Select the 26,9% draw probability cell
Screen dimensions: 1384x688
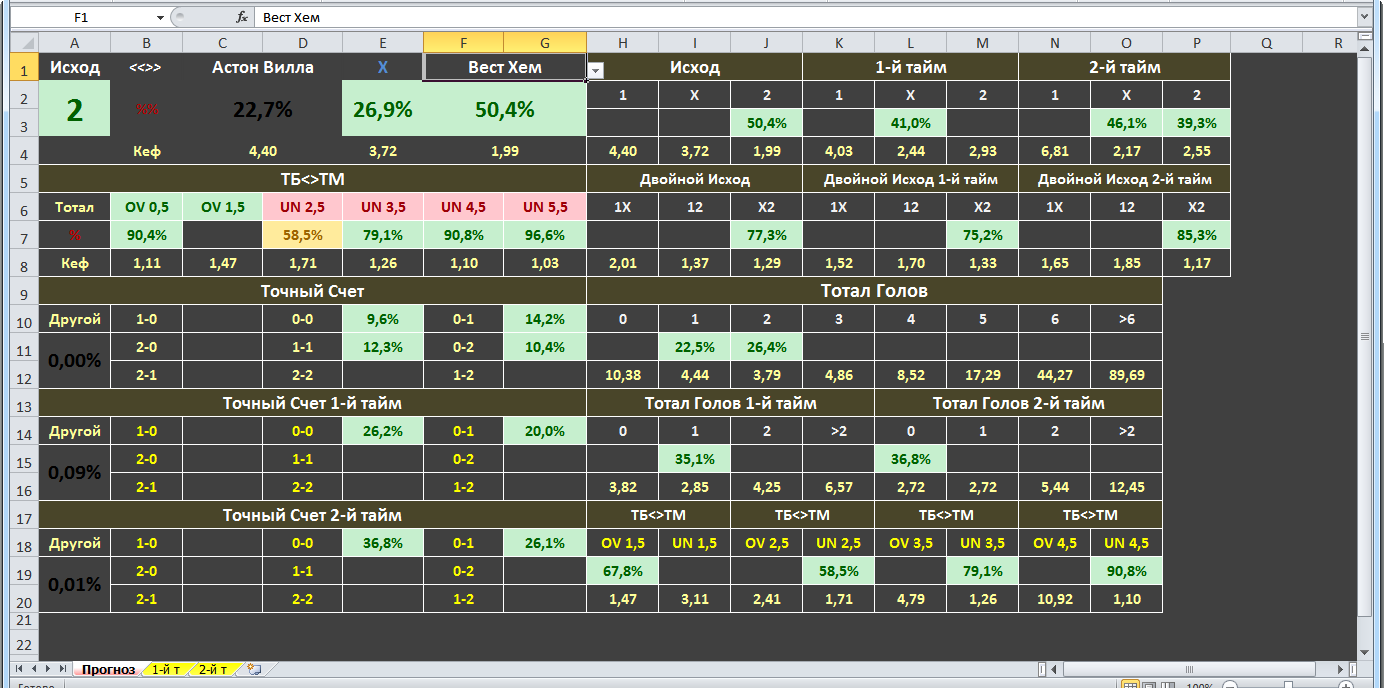click(383, 110)
